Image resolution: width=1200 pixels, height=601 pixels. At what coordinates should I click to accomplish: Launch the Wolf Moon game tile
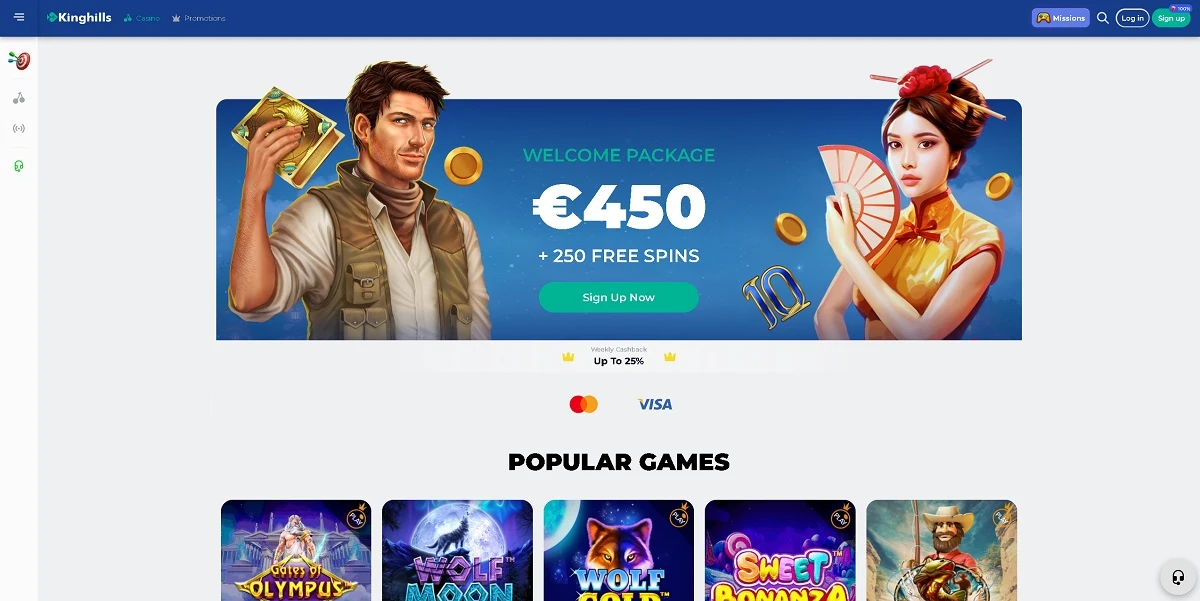pyautogui.click(x=457, y=550)
